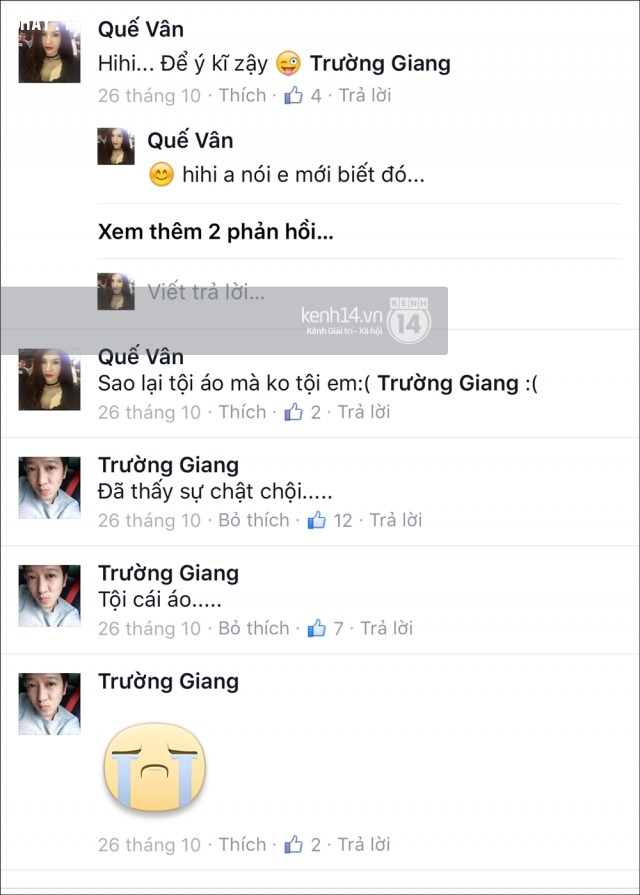Viewport: 640px width, 895px height.
Task: Click thumbs-up icon on 'Sao lại tội áo' comment
Action: pos(293,412)
